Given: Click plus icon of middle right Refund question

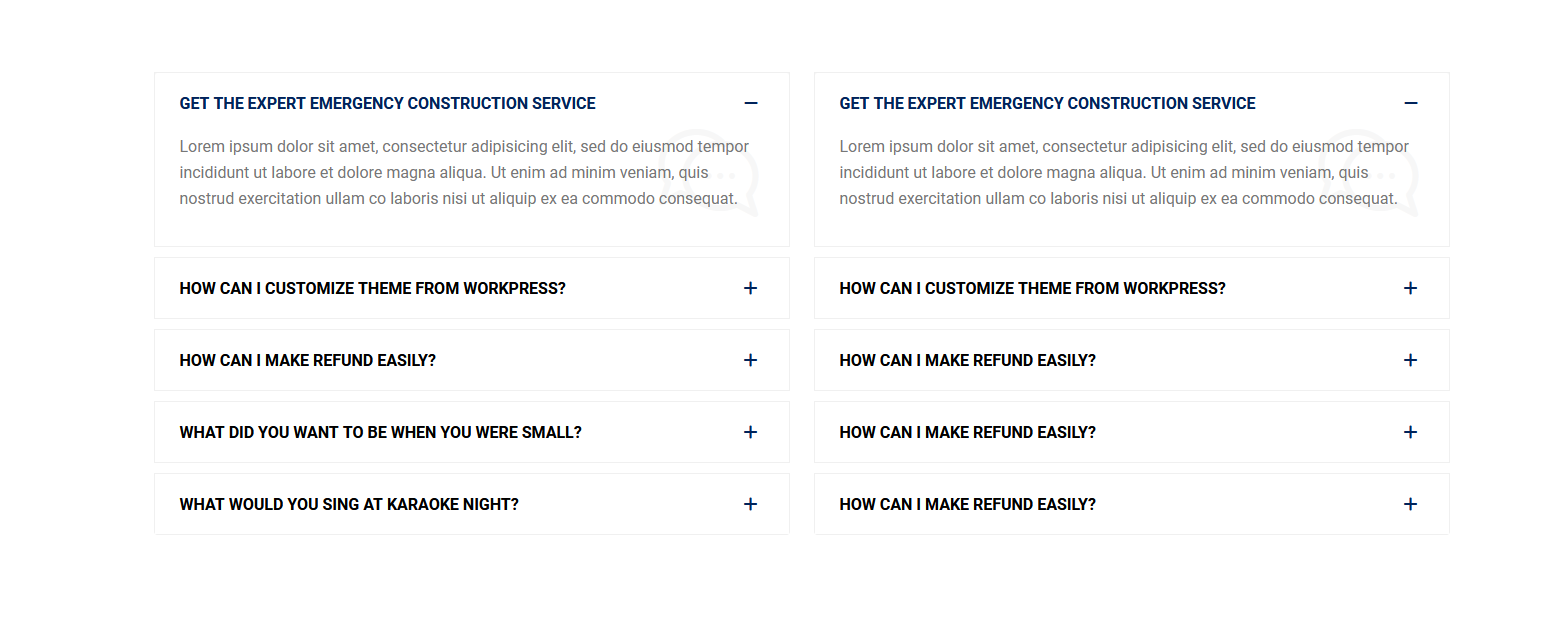Looking at the screenshot, I should (x=1411, y=432).
